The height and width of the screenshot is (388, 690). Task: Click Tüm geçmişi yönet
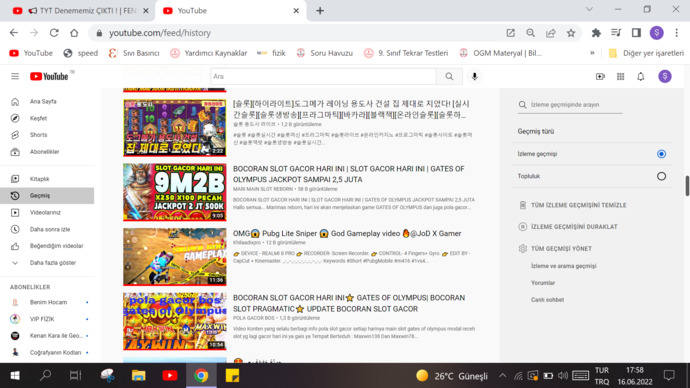[x=555, y=249]
